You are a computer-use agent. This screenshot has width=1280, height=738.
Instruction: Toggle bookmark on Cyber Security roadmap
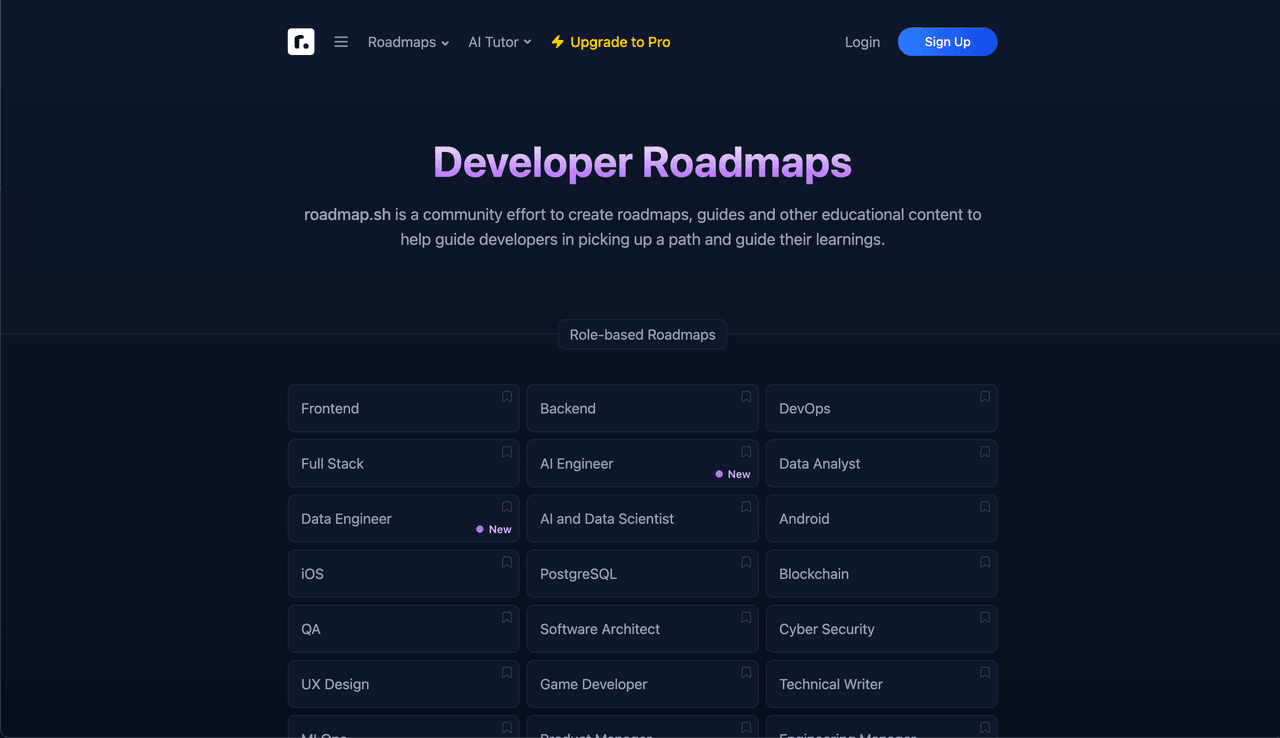click(x=985, y=617)
